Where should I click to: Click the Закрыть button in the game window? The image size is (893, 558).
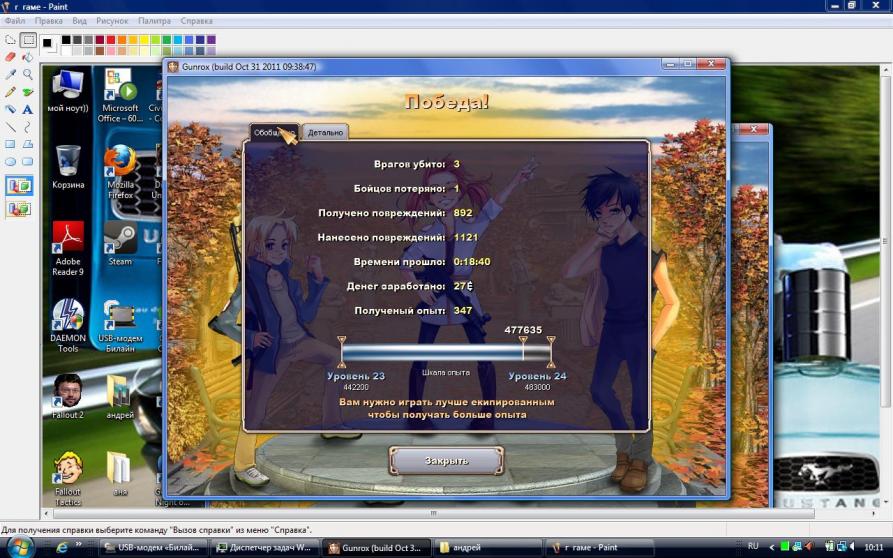pos(444,460)
